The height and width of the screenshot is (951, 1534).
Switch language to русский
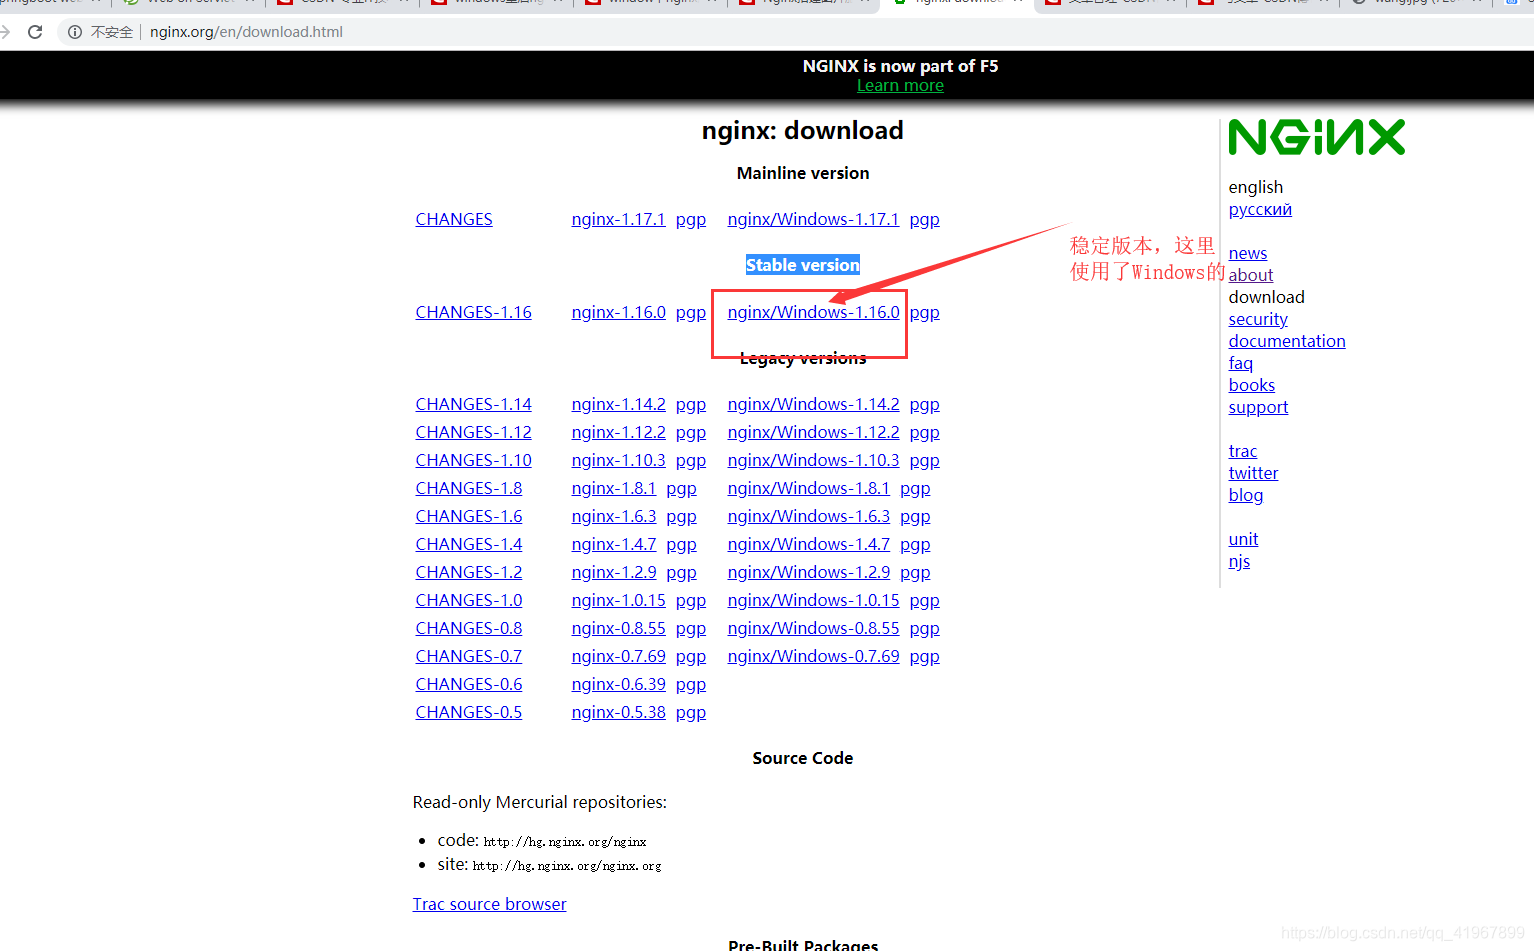[x=1260, y=209]
